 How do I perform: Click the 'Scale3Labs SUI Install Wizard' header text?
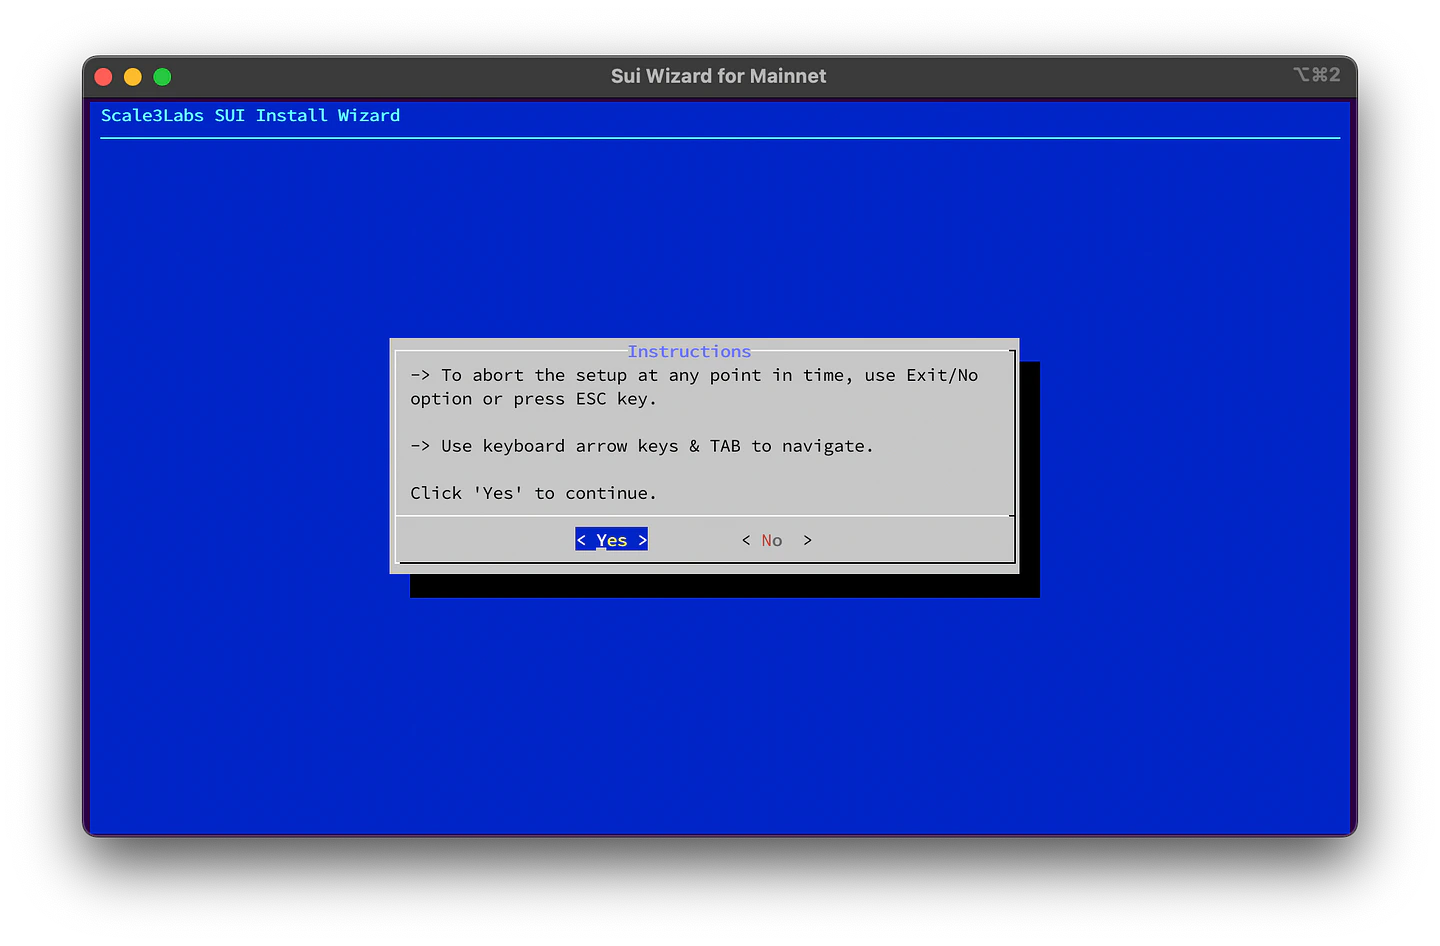click(x=250, y=115)
